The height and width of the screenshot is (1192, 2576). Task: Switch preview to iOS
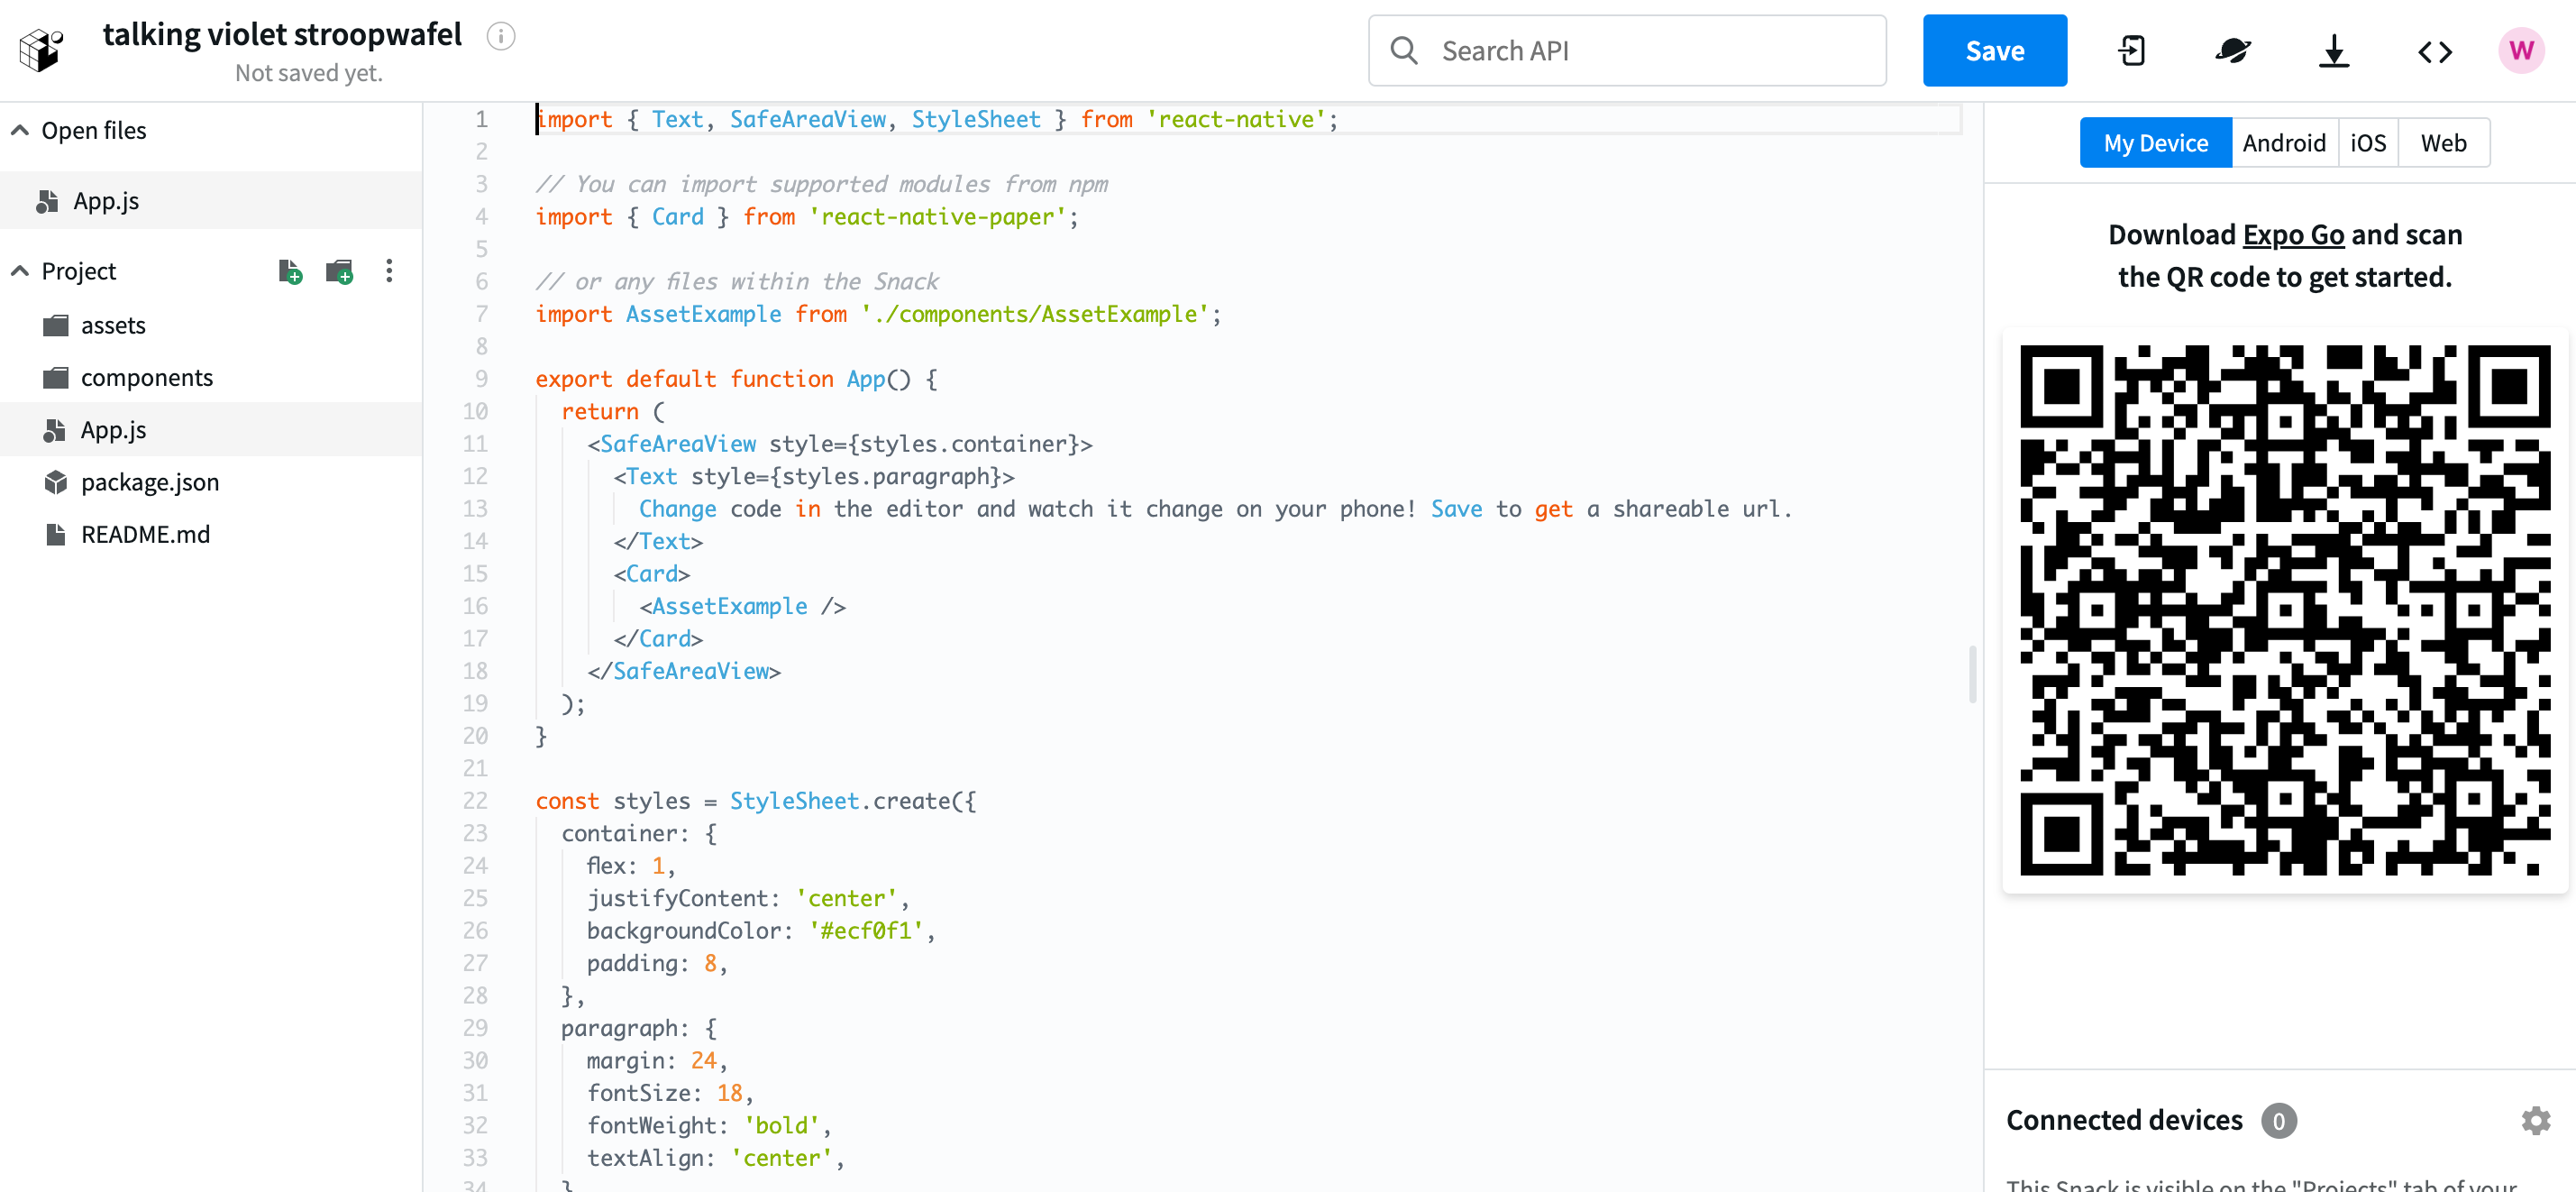pos(2367,143)
